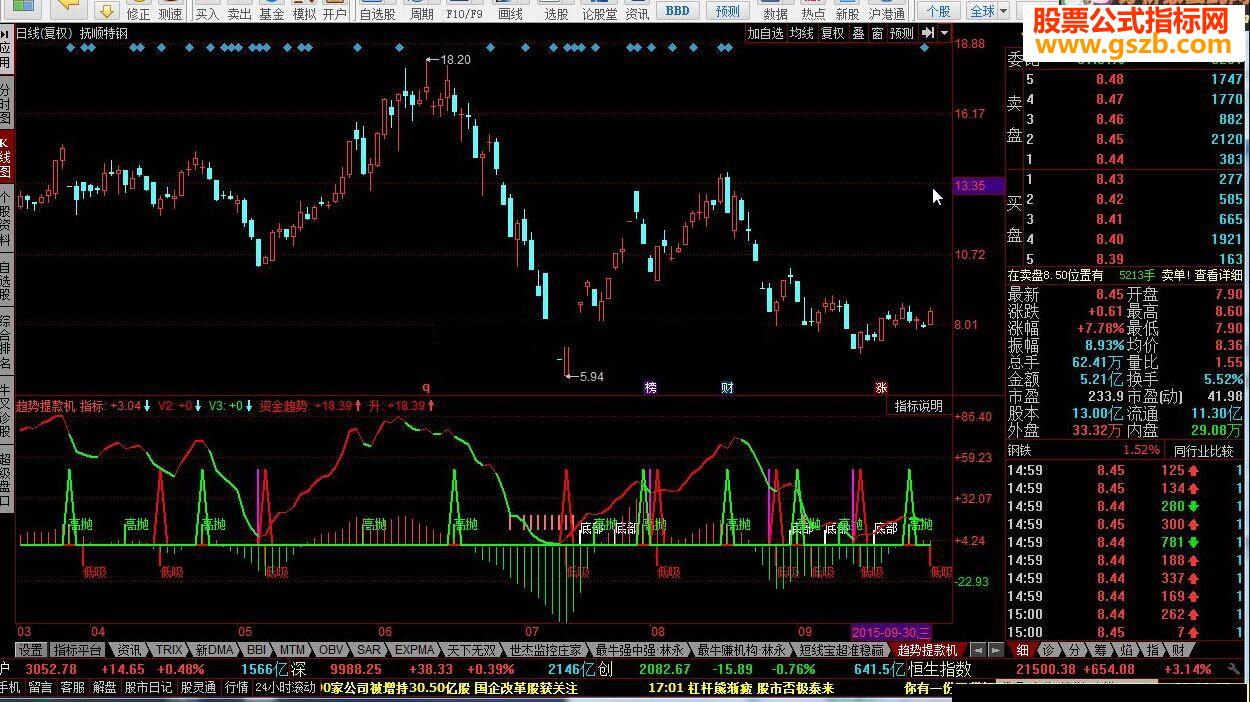Open 自选股 watchlist toolbar button

tap(377, 14)
